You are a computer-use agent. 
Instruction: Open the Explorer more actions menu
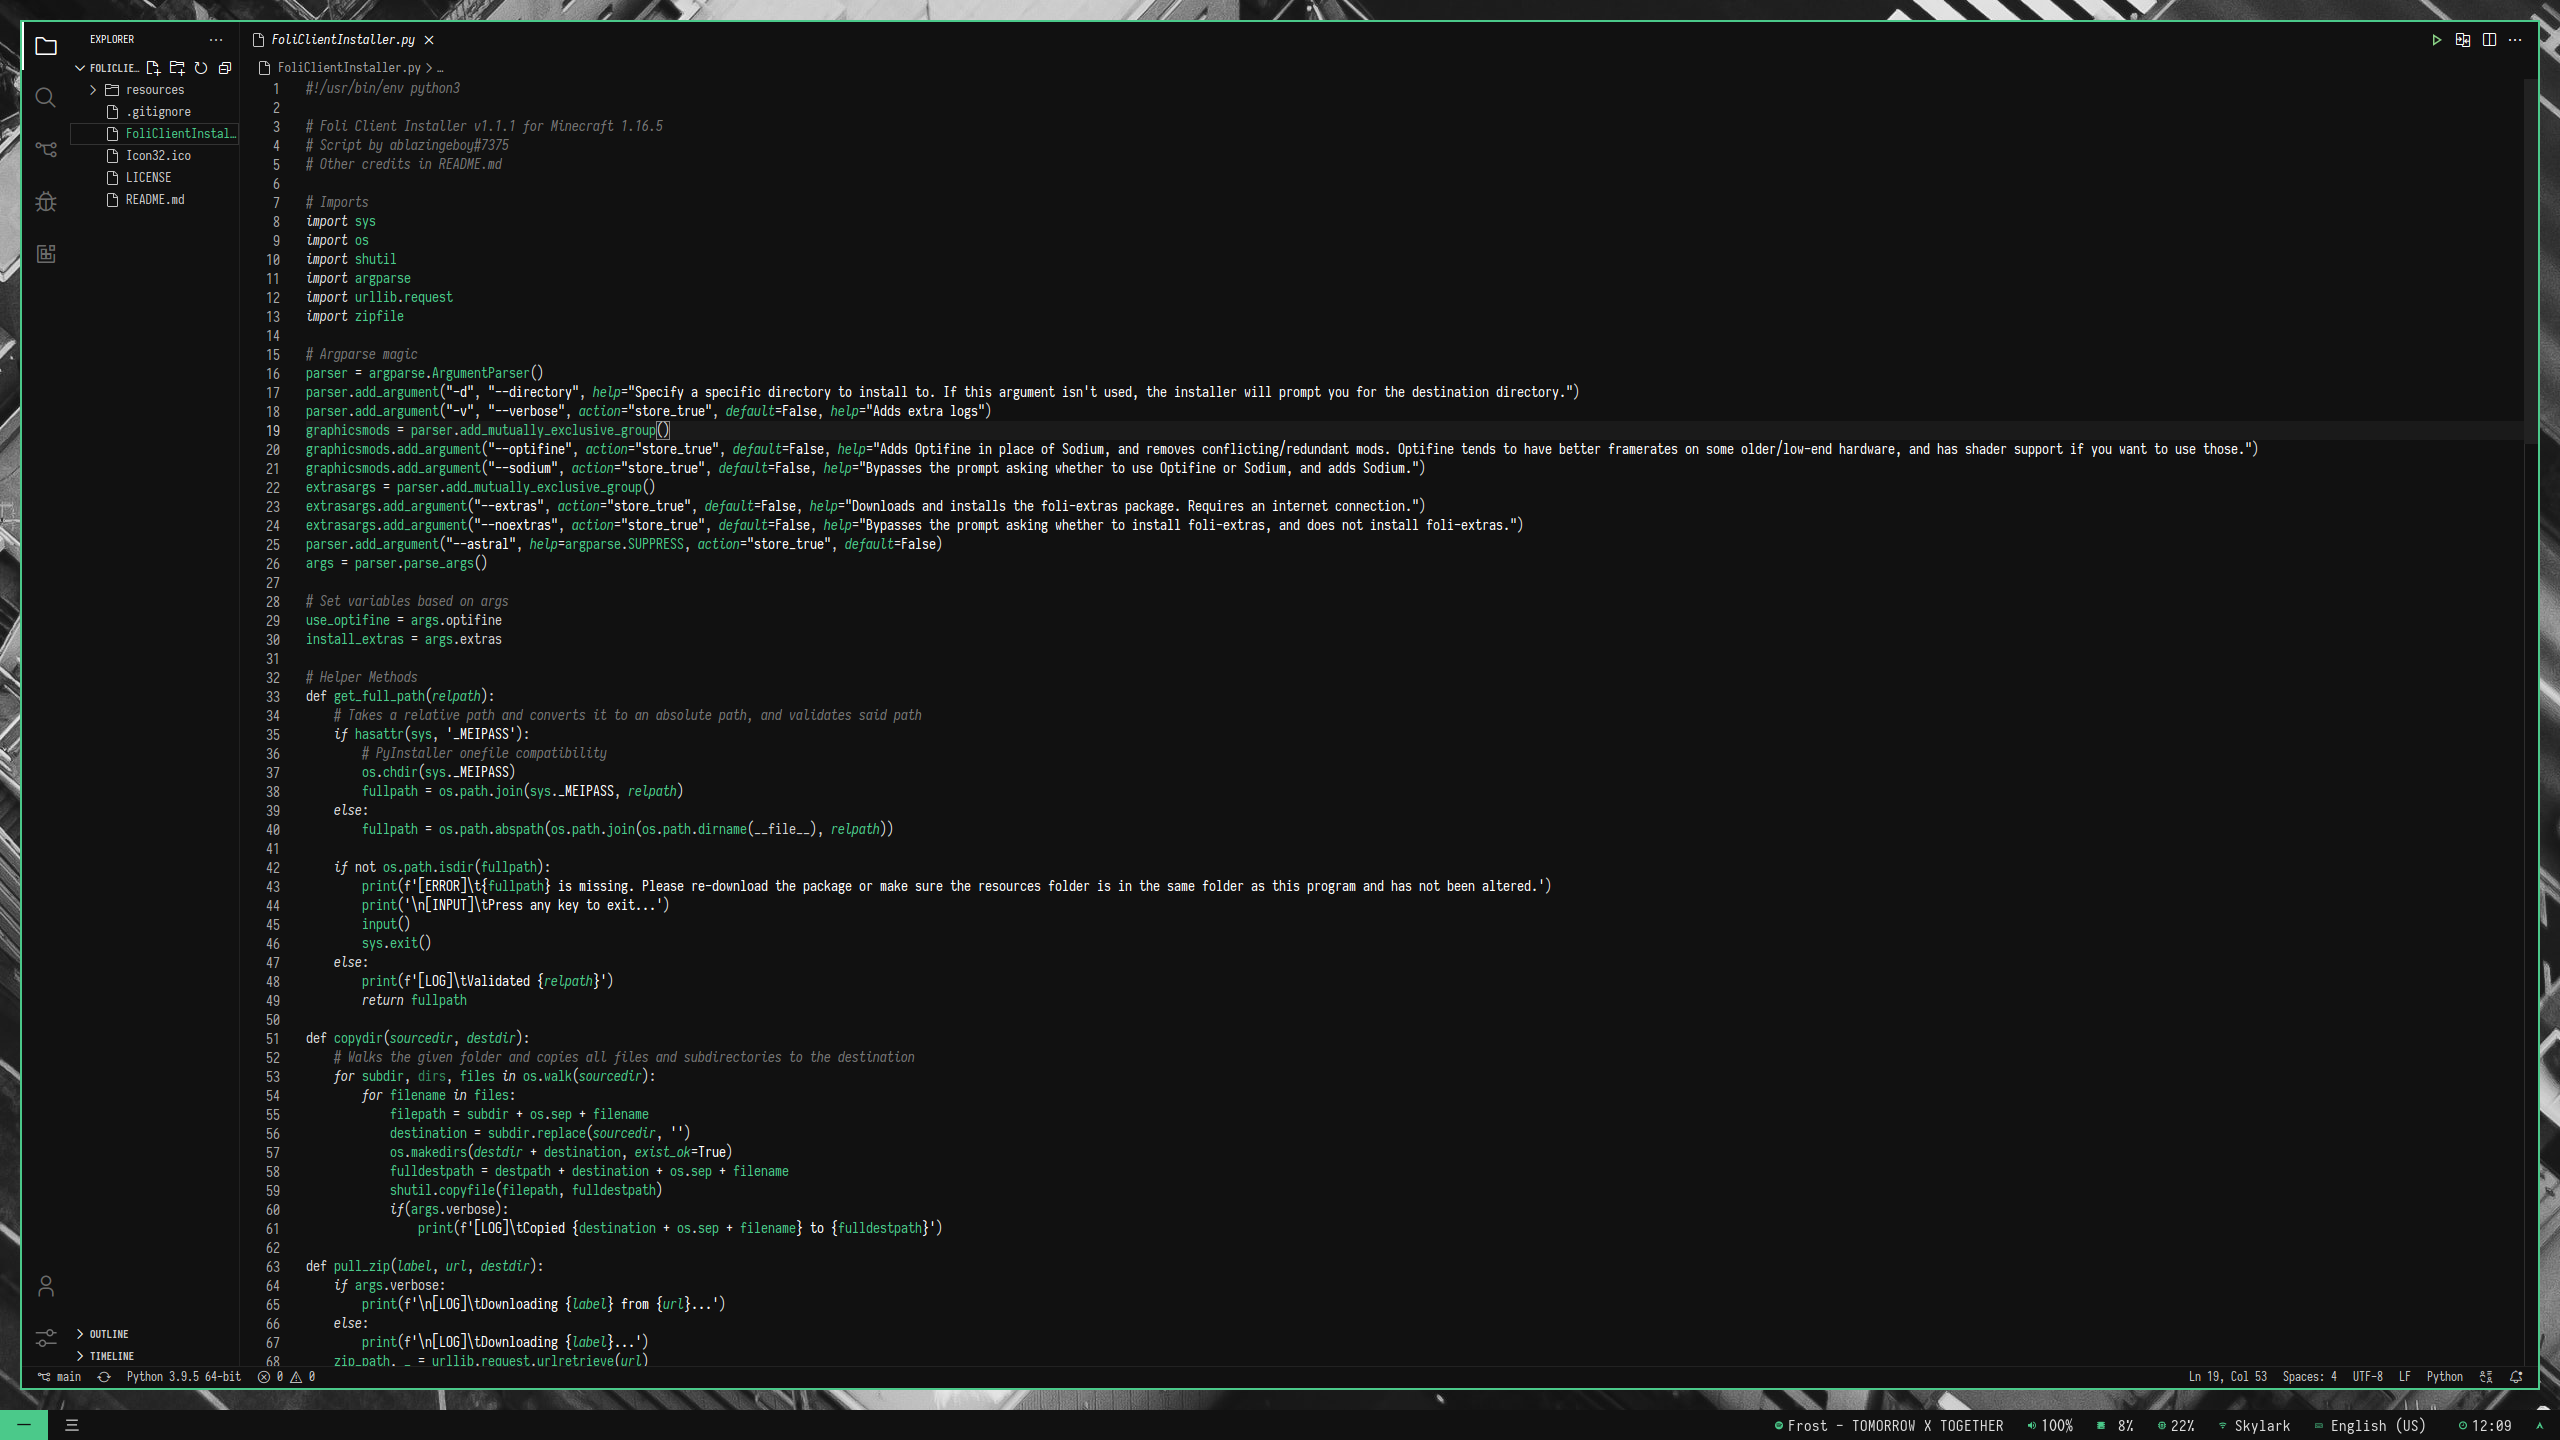pos(216,40)
